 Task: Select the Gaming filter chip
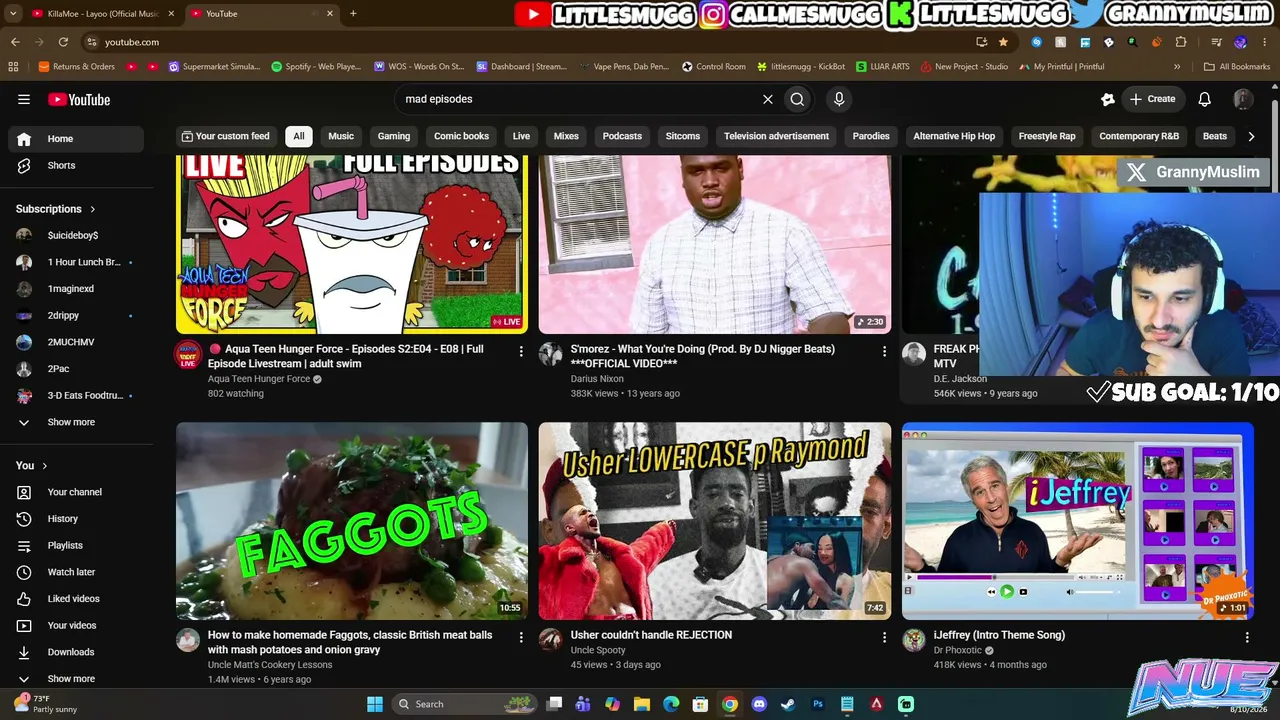click(394, 136)
